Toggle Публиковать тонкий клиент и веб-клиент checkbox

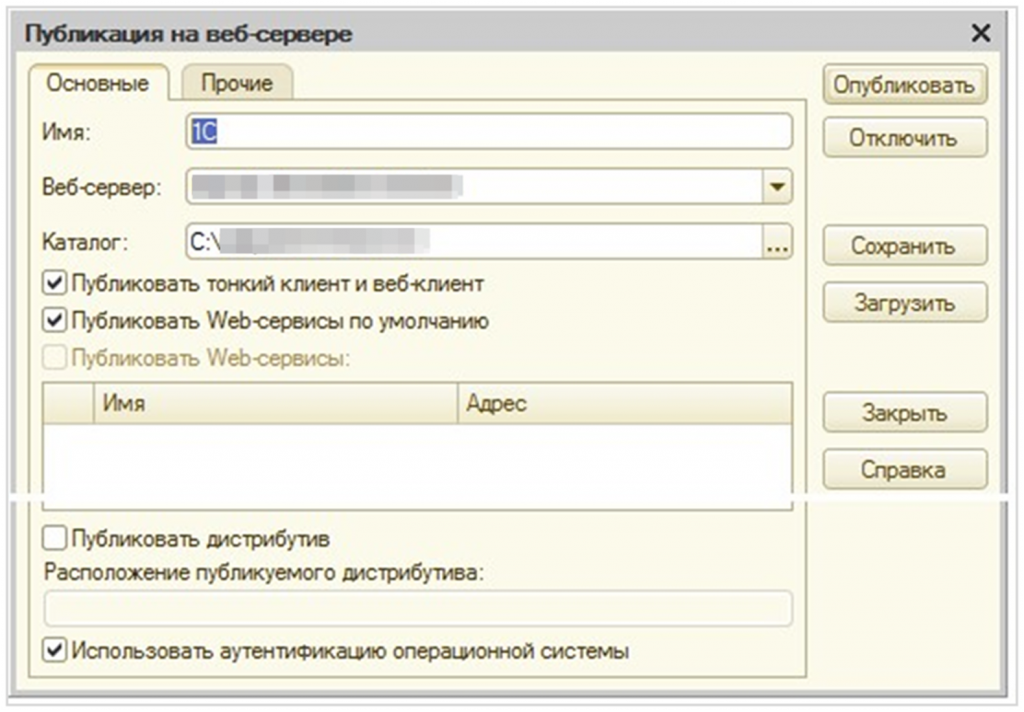click(55, 284)
